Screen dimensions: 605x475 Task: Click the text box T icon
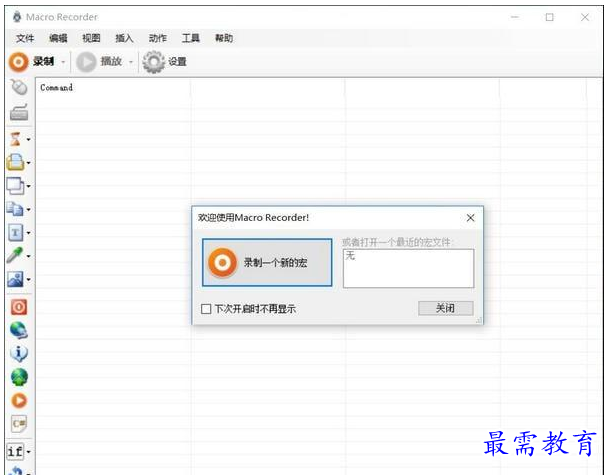[15, 233]
